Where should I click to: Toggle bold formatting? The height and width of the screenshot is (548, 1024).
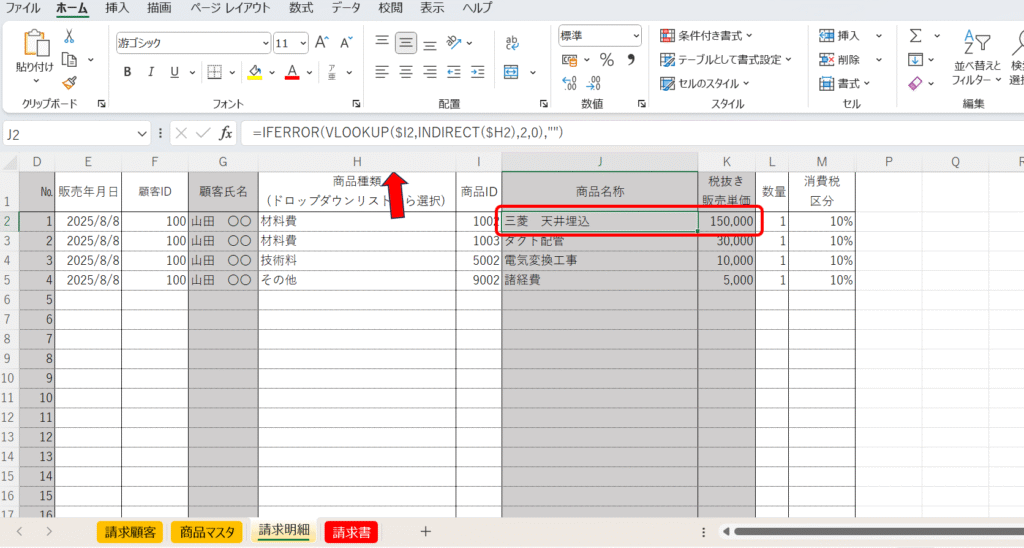coord(127,72)
